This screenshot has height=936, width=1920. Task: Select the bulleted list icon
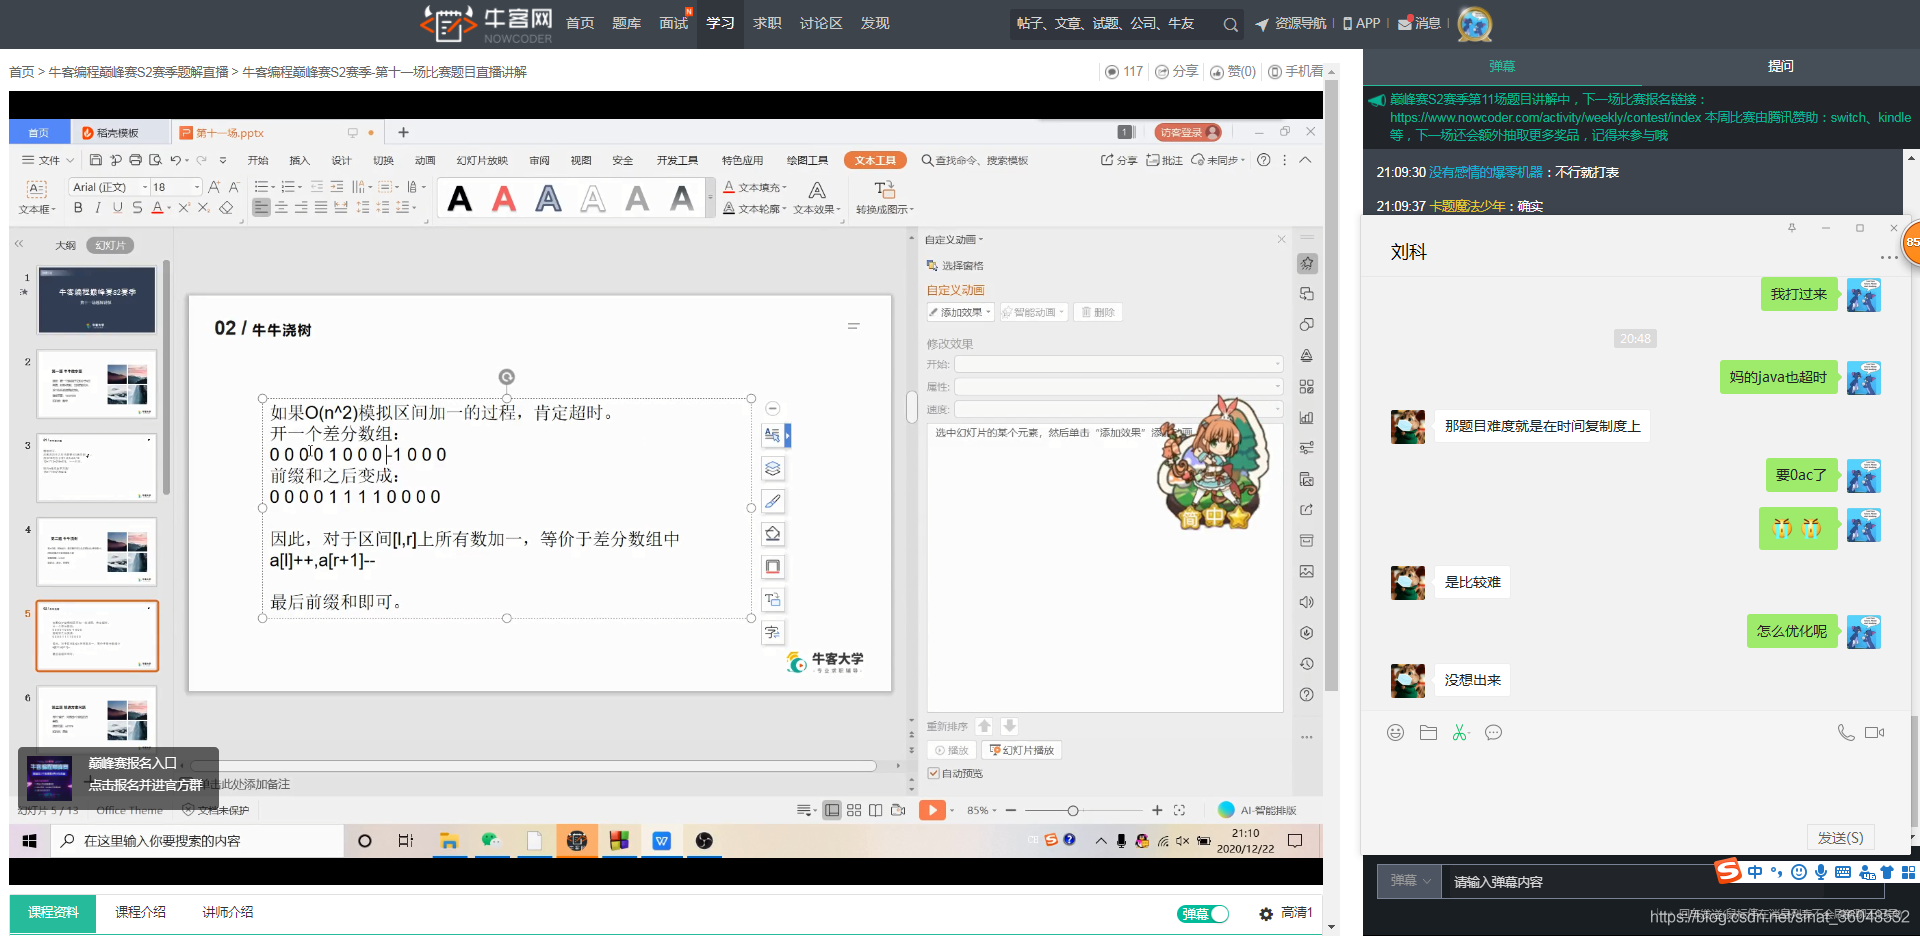pyautogui.click(x=261, y=186)
